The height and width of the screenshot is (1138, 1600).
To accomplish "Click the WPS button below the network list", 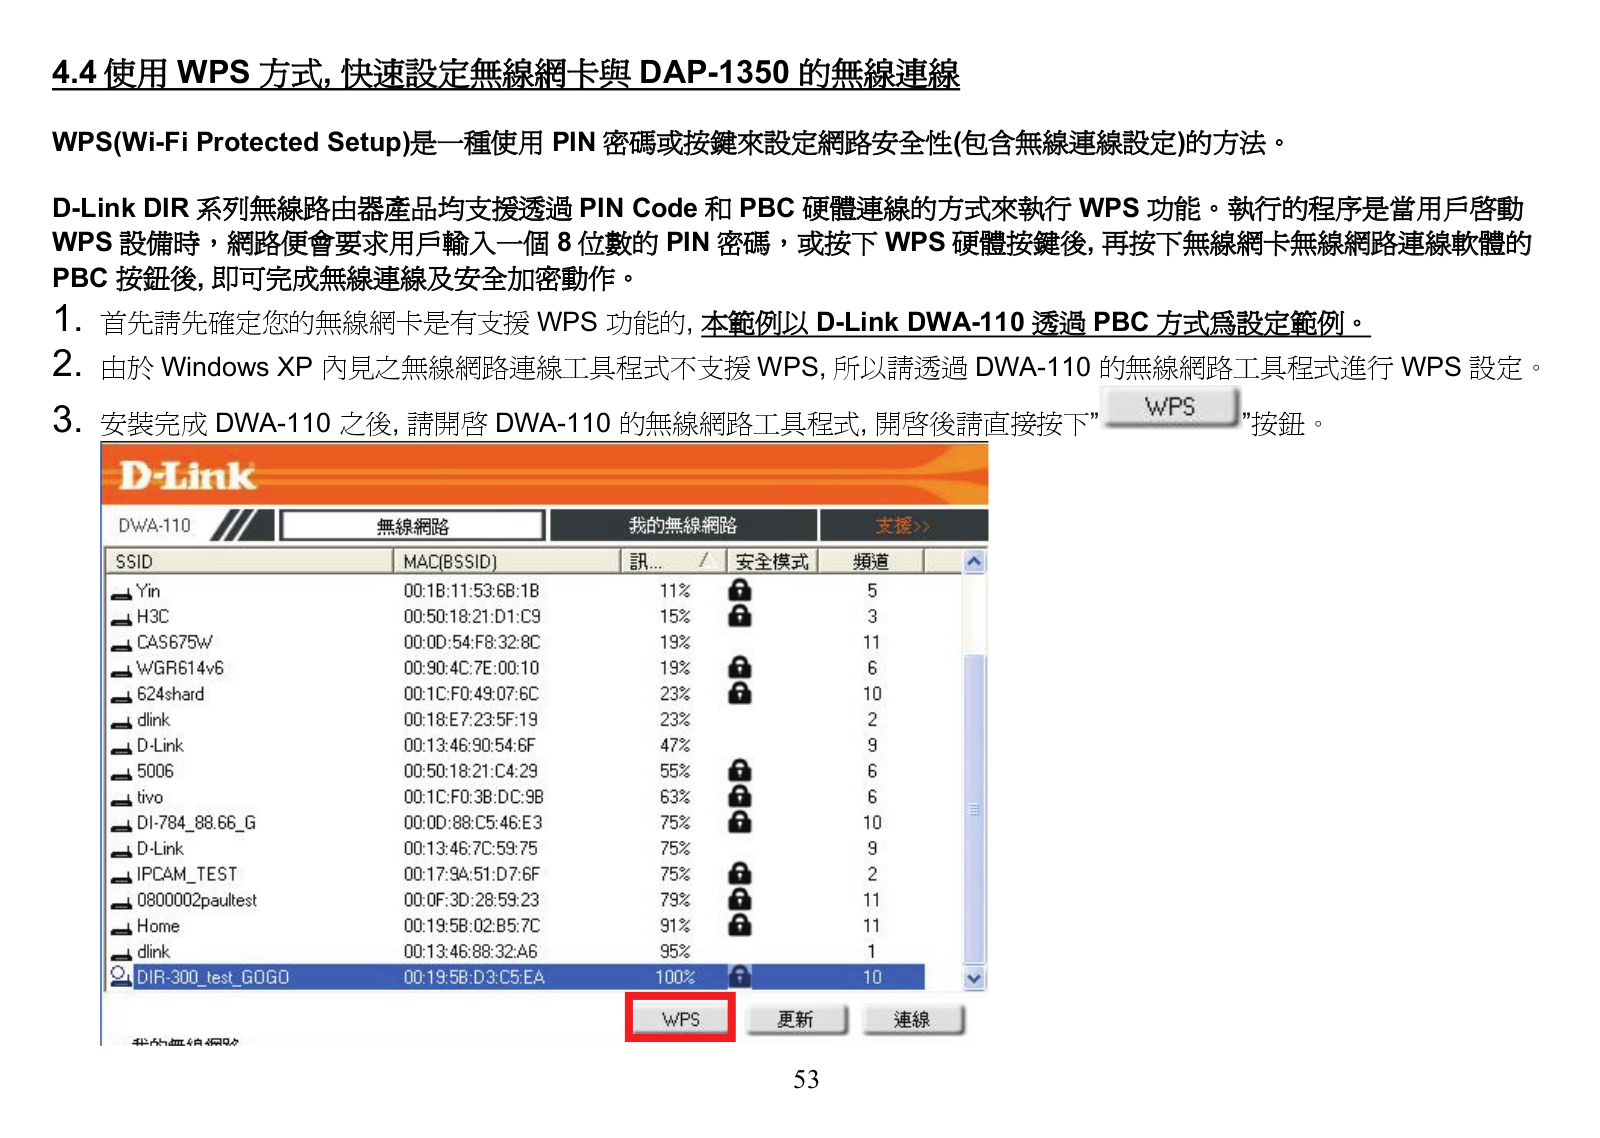I will [680, 1018].
